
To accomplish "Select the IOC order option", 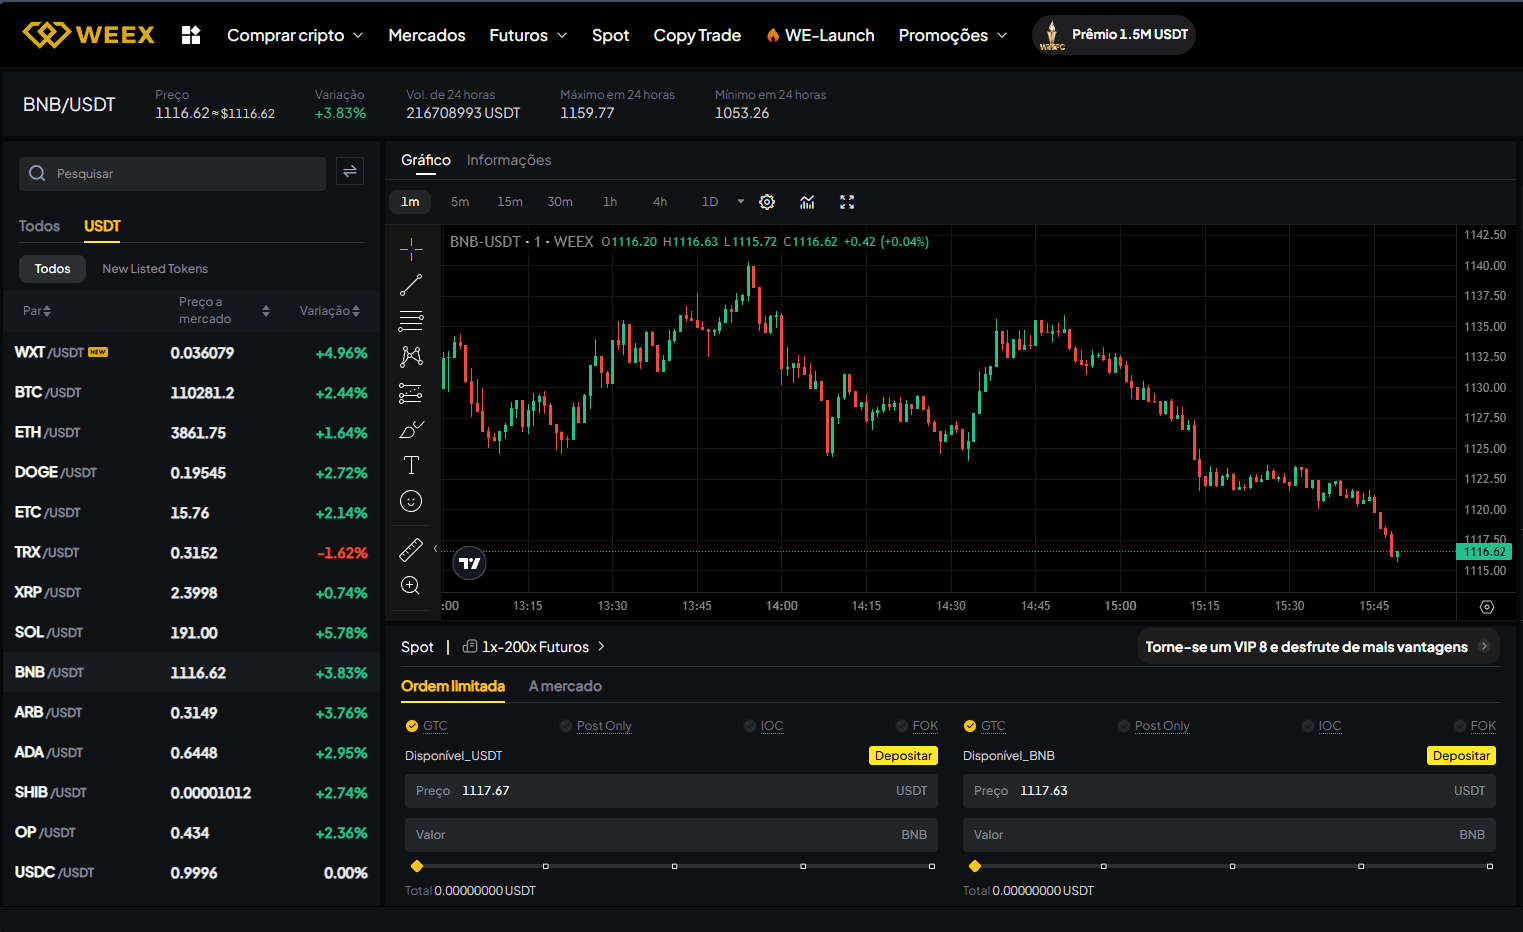I will point(770,726).
